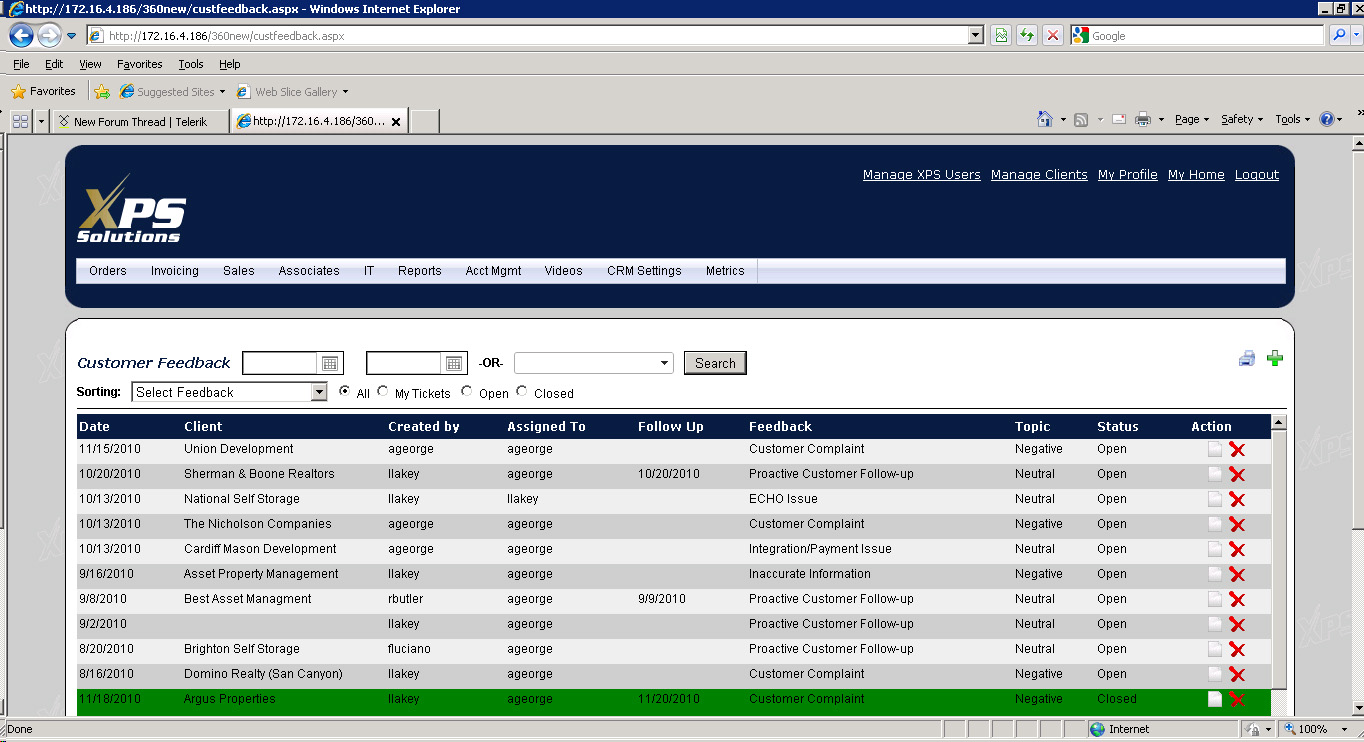Click the Refresh page icon

1027,36
